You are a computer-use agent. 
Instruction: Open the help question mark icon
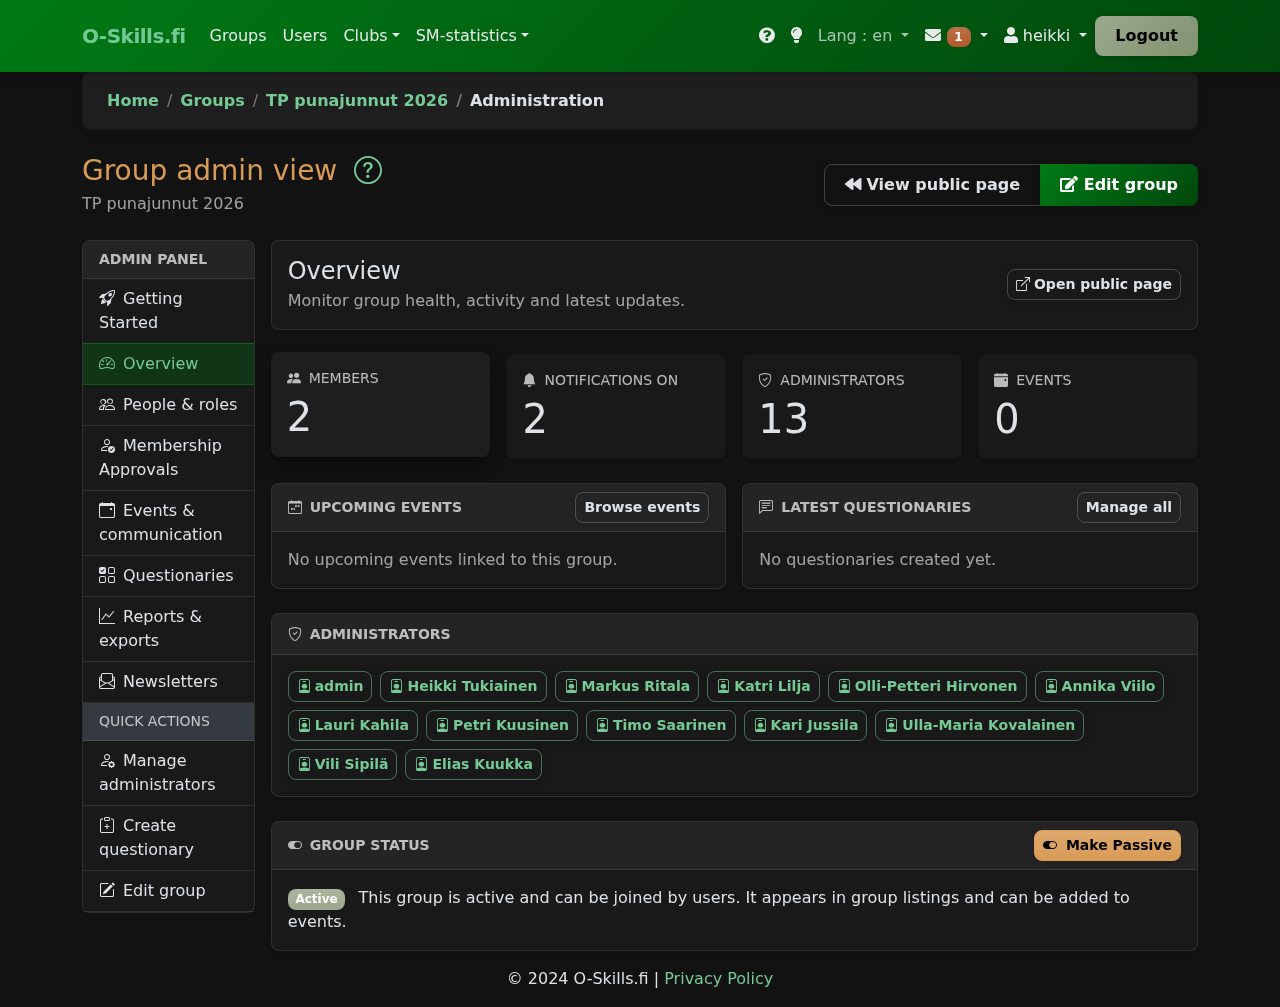pyautogui.click(x=766, y=34)
